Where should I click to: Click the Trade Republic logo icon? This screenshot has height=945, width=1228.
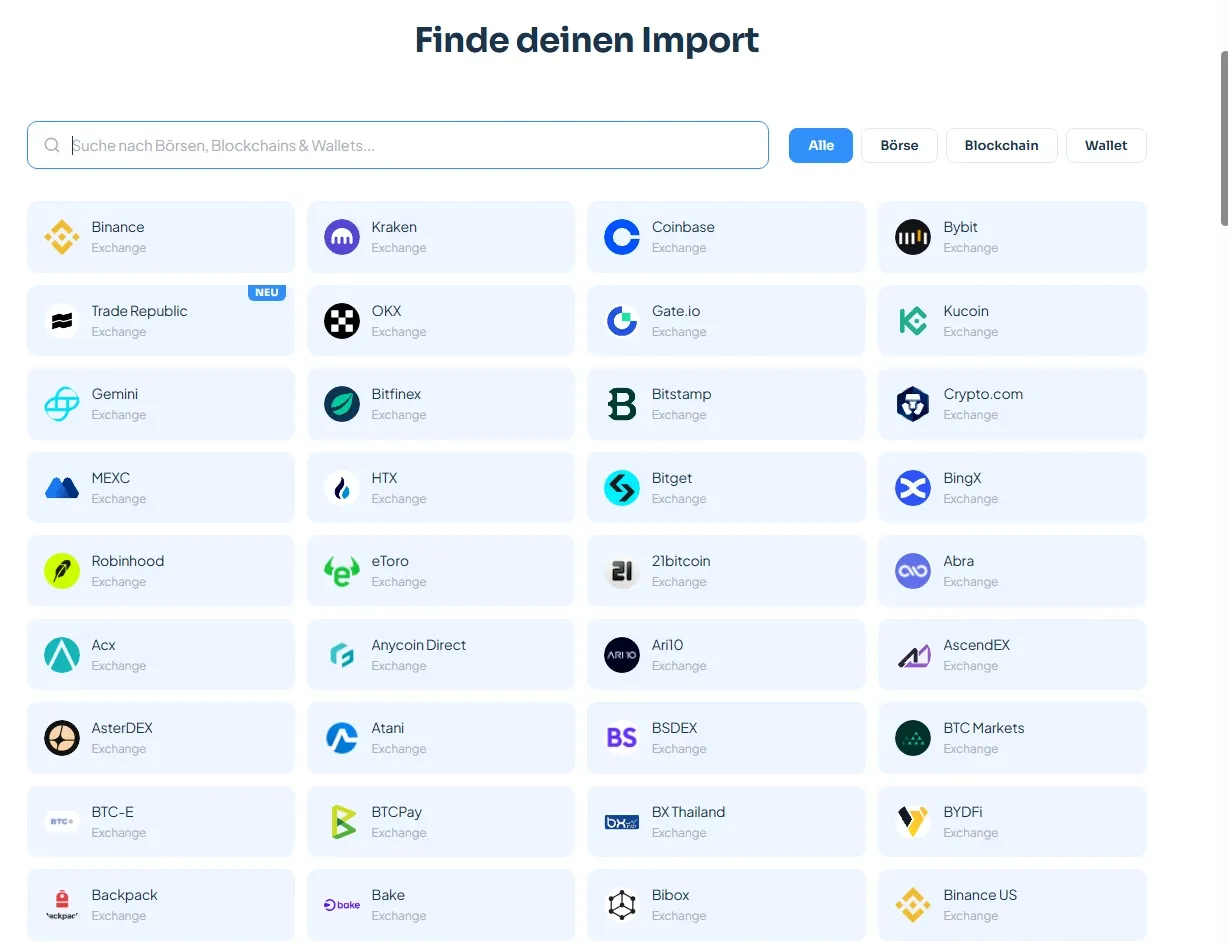(x=62, y=321)
